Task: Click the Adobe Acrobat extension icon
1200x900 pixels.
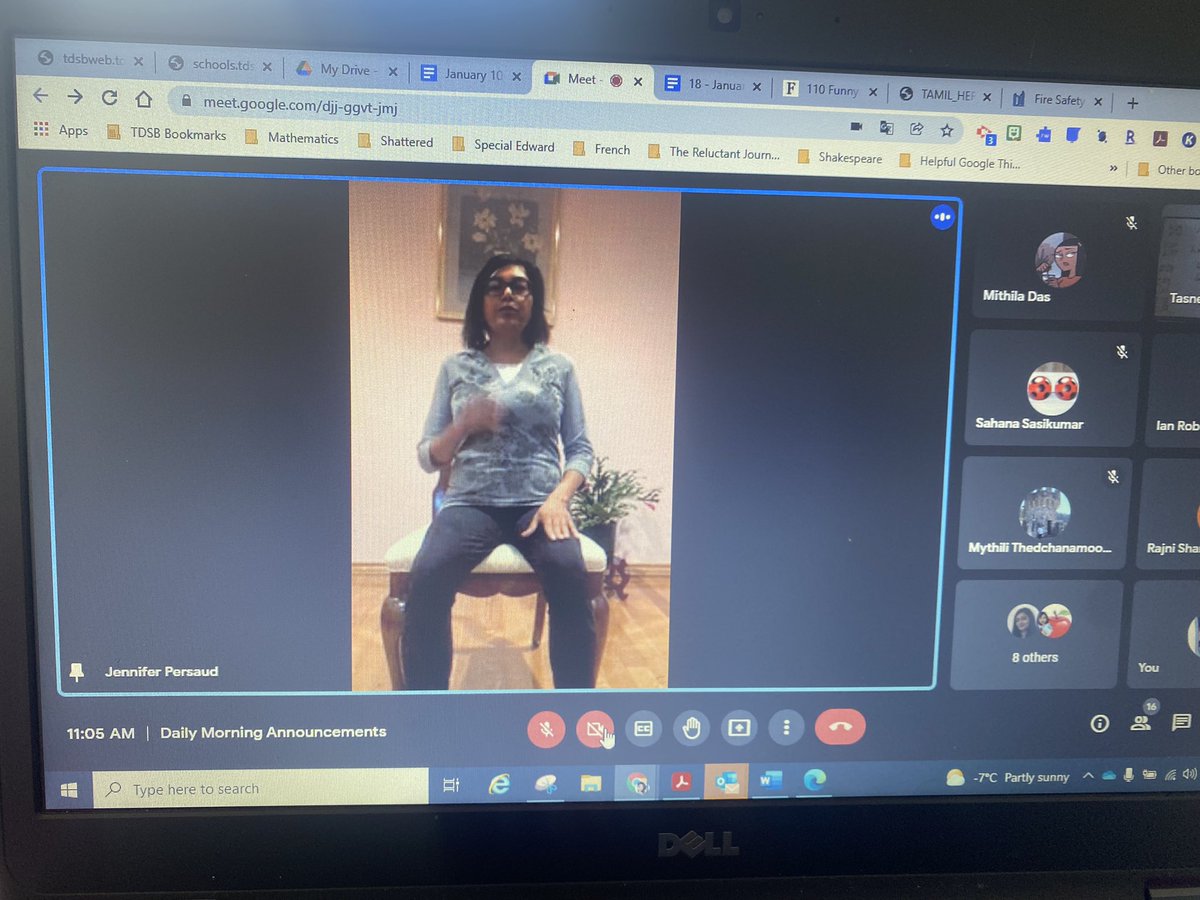Action: point(1161,138)
